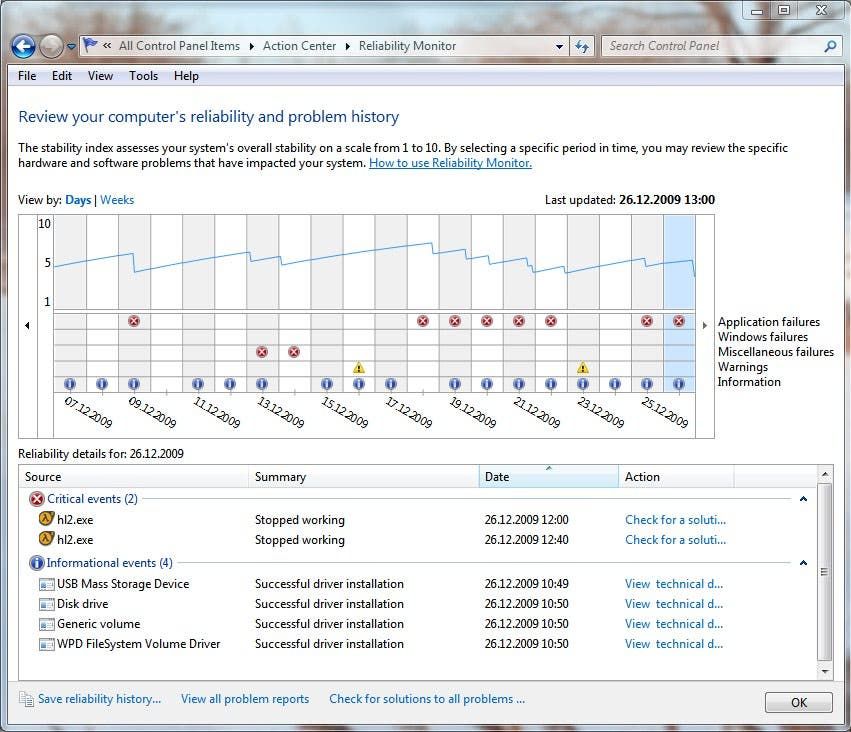Open the Help menu
Image resolution: width=851 pixels, height=732 pixels.
[x=186, y=76]
